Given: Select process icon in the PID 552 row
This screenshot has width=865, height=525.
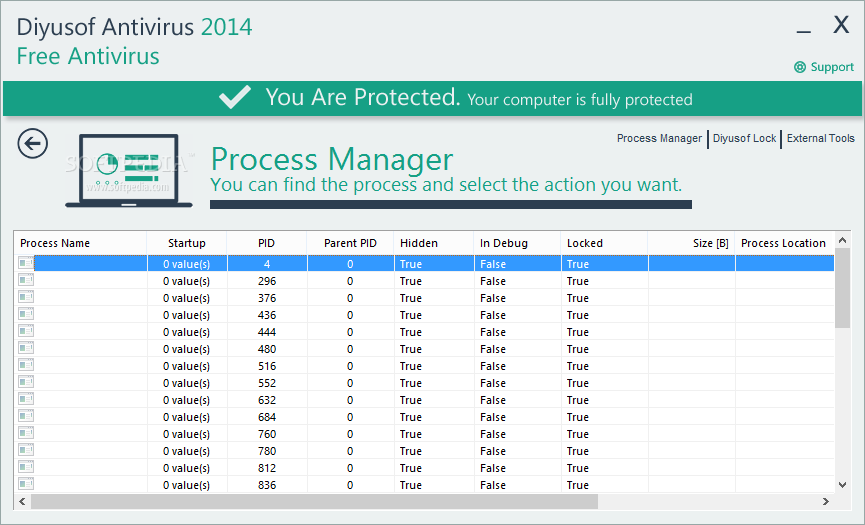Looking at the screenshot, I should coord(26,383).
